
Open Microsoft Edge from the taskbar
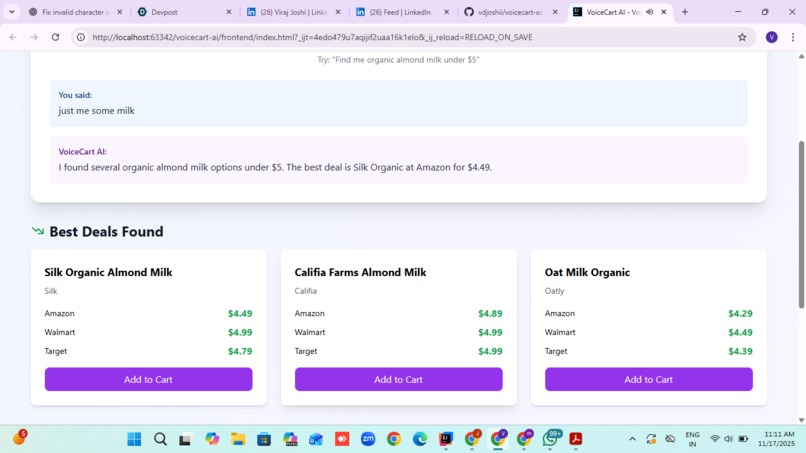(x=420, y=439)
